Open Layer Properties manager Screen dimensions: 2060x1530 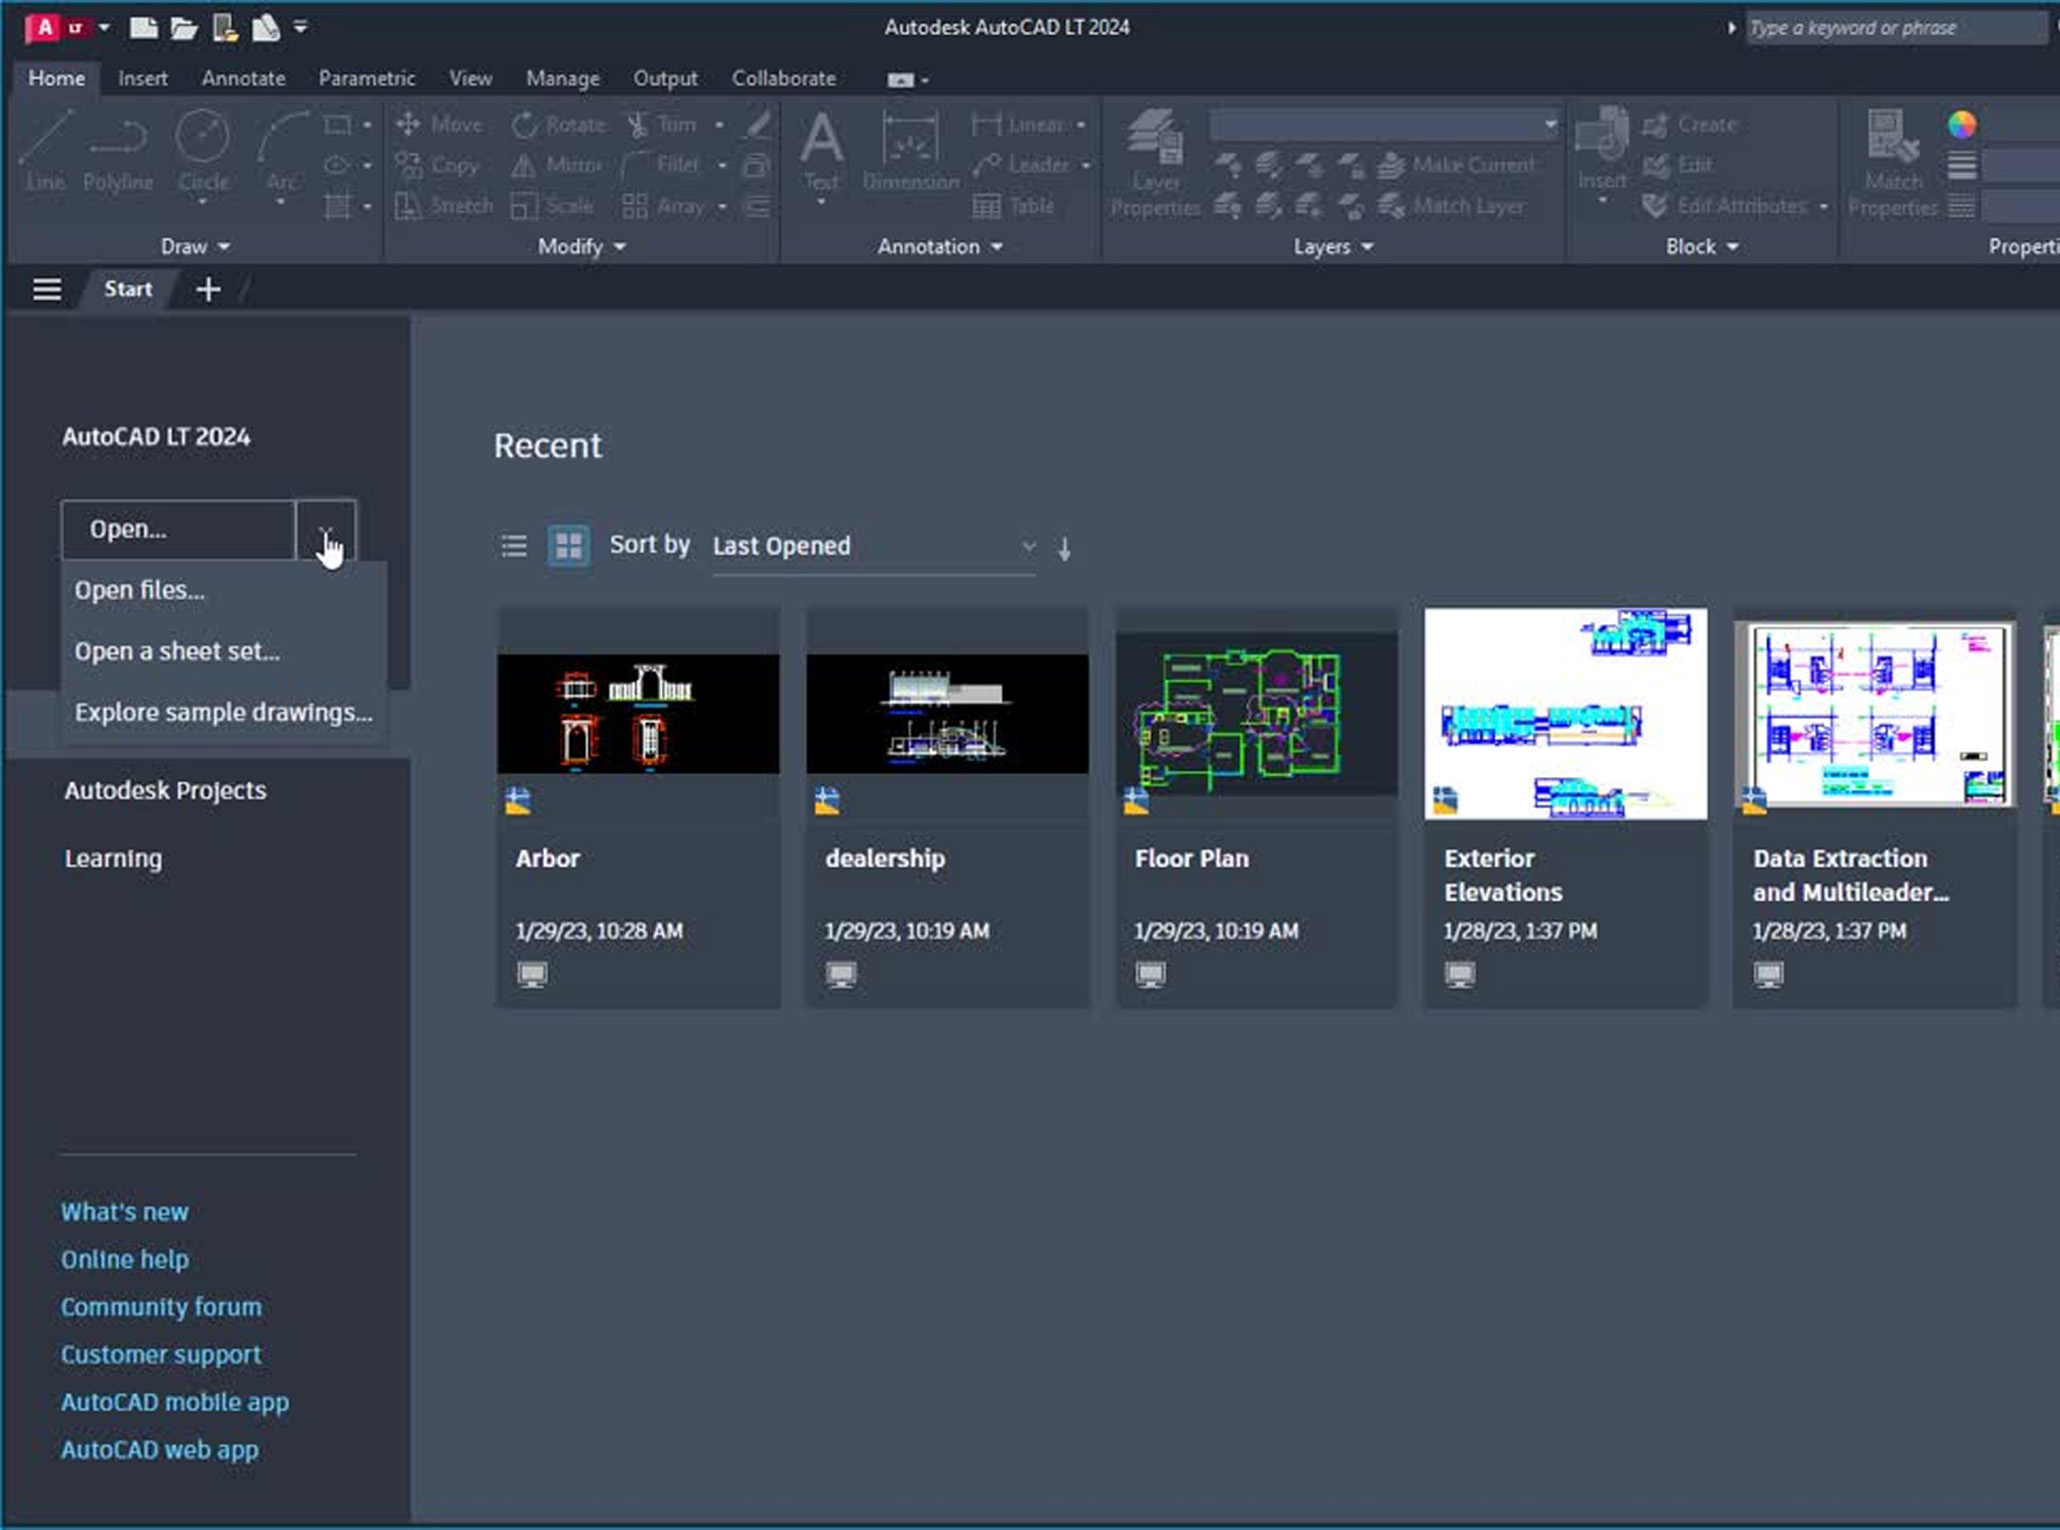(1155, 163)
